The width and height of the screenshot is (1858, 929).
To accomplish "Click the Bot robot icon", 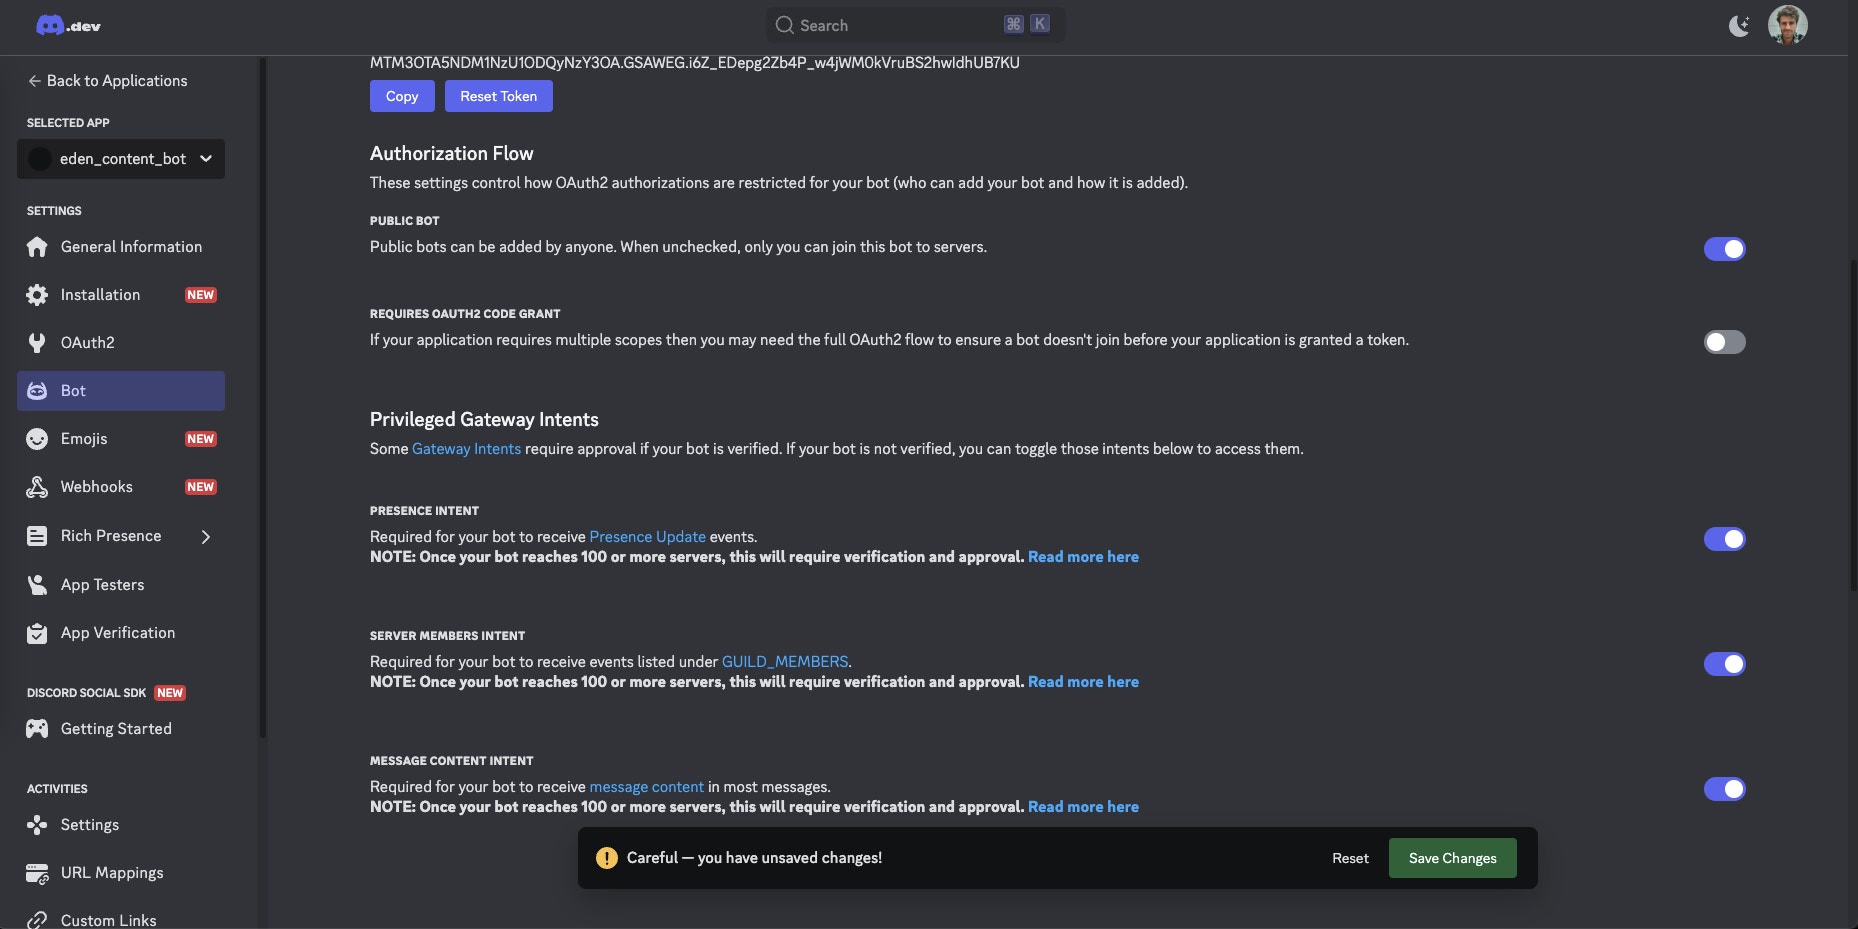I will [37, 391].
